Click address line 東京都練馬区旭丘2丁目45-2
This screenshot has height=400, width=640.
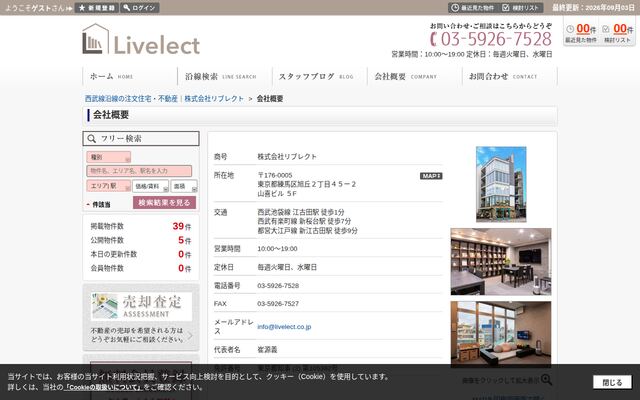307,184
